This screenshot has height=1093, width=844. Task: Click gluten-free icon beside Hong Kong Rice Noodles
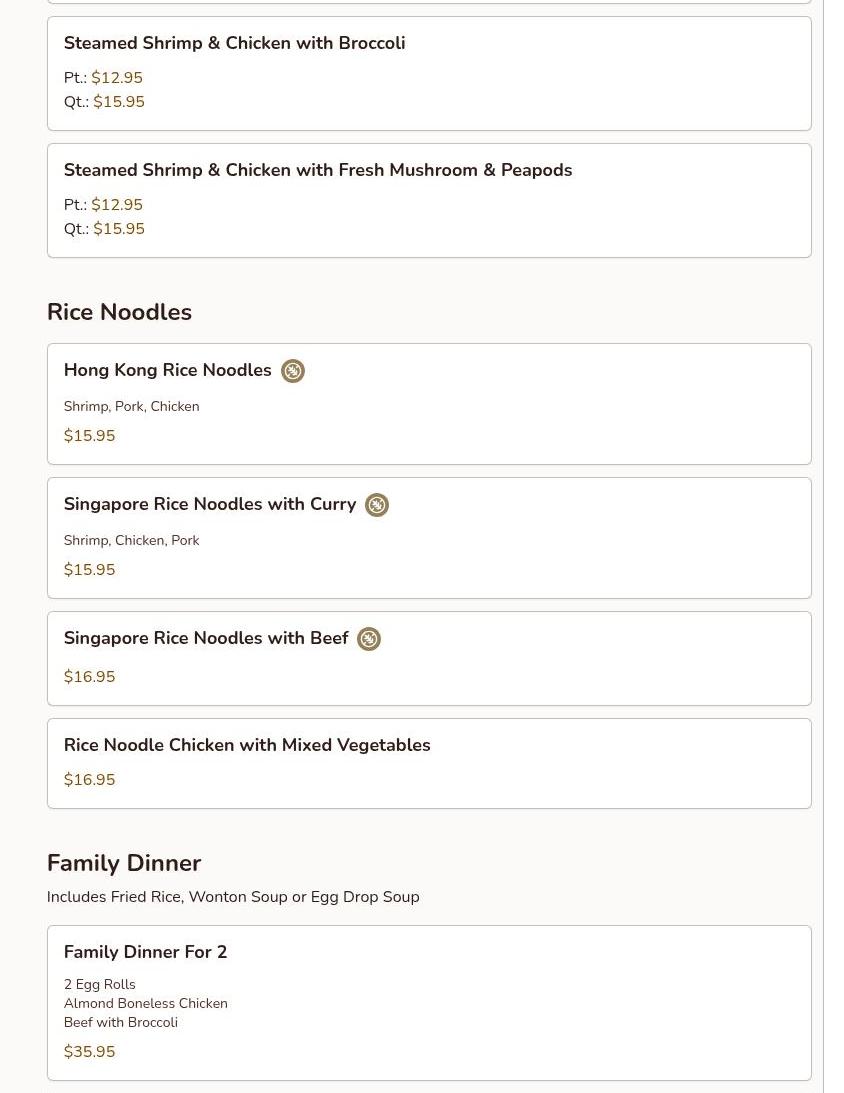click(292, 371)
